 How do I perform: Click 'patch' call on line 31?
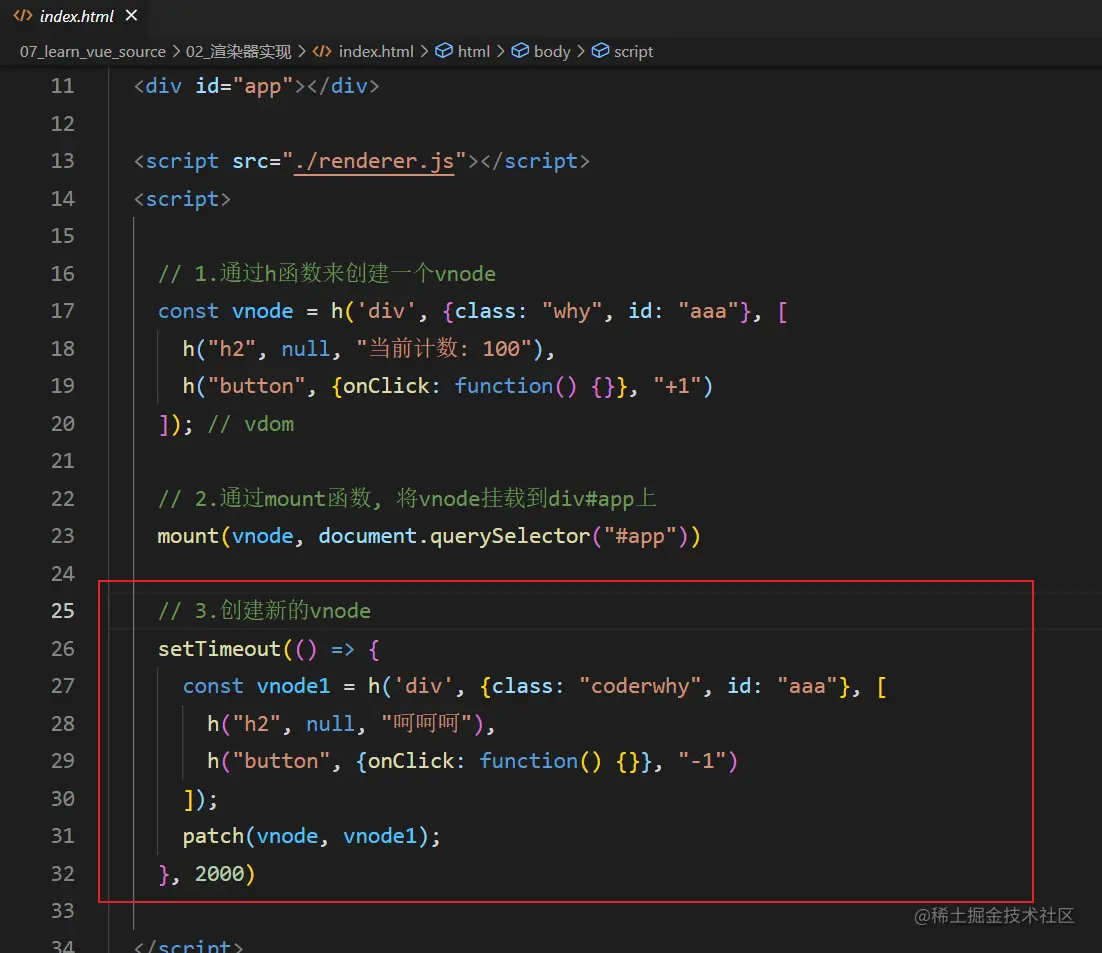(x=213, y=836)
